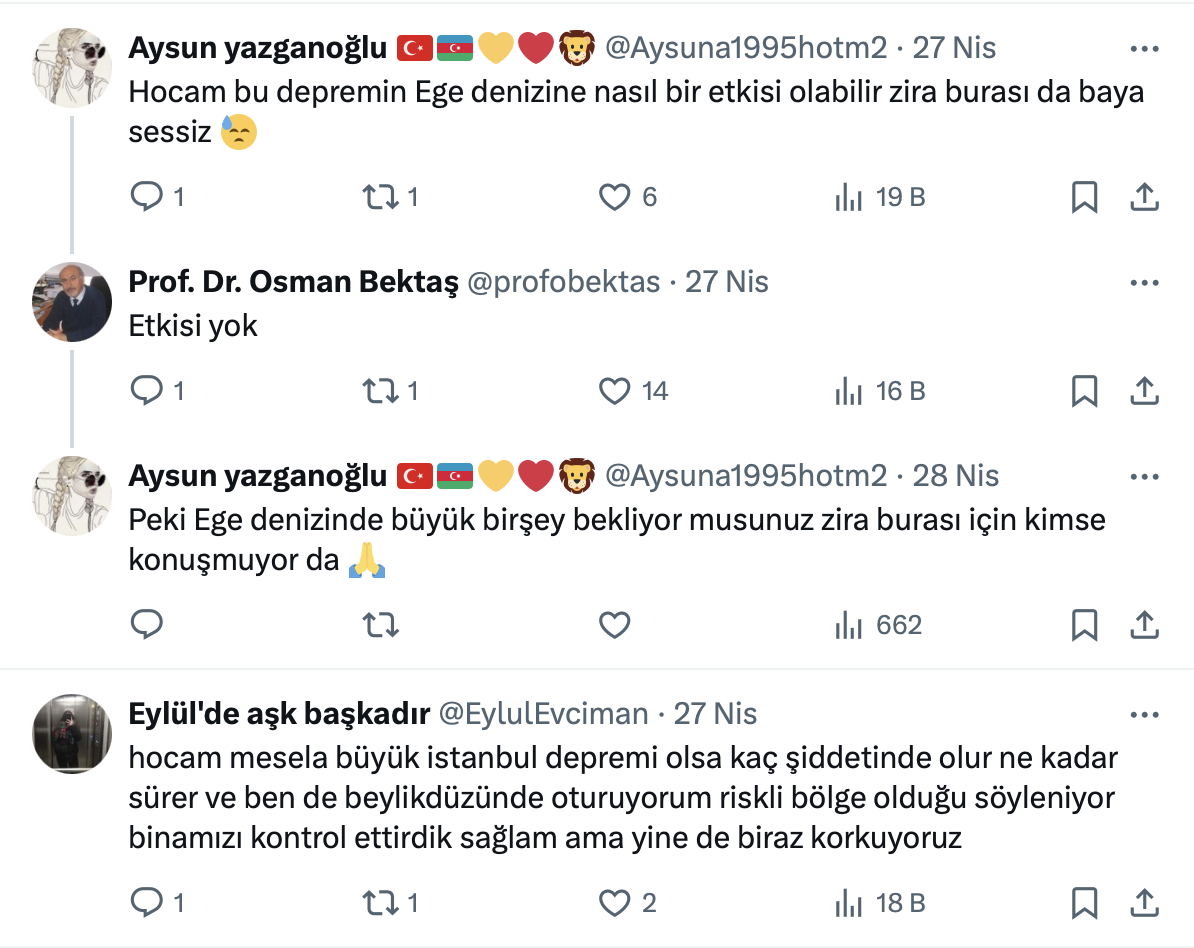
Task: Like the "Etkisi yok" tweet
Action: 614,390
